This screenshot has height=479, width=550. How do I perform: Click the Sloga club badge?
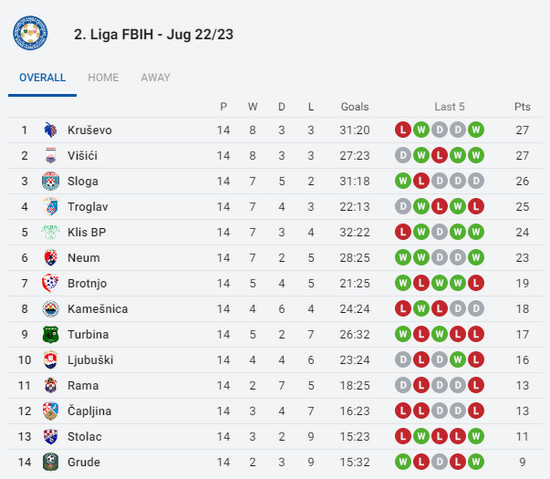[51, 181]
